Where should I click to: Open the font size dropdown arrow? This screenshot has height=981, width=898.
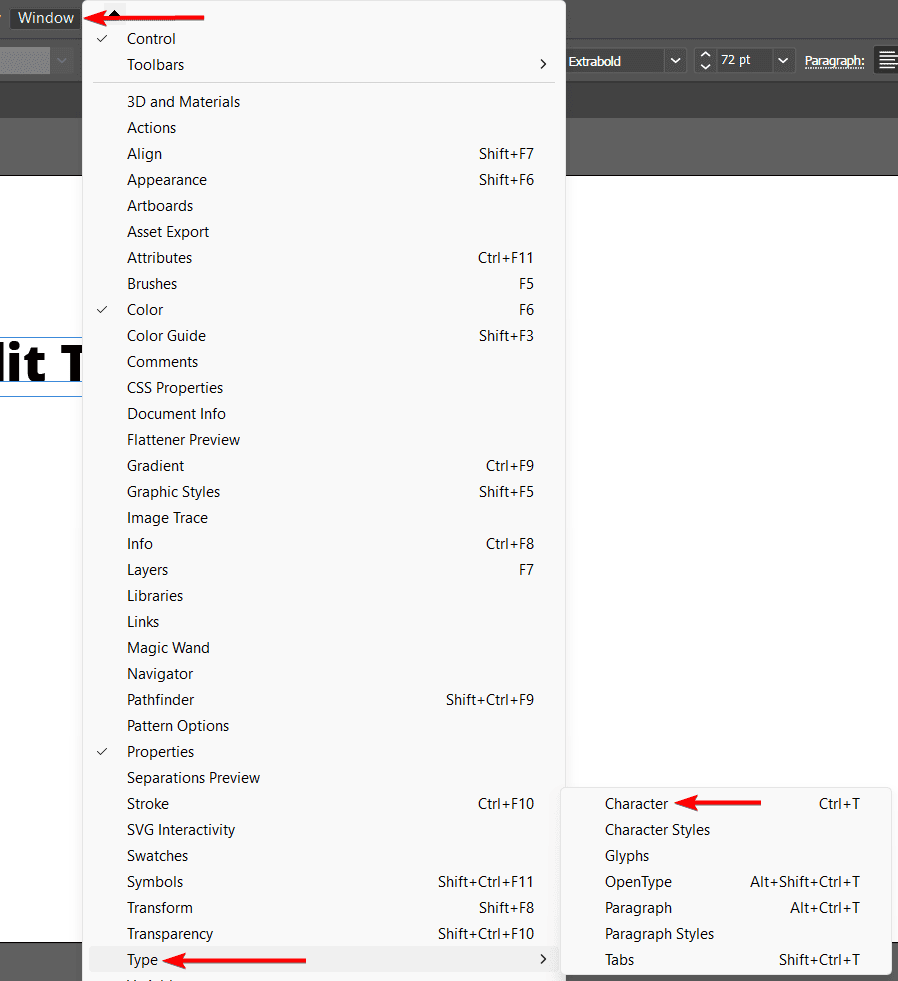click(783, 61)
